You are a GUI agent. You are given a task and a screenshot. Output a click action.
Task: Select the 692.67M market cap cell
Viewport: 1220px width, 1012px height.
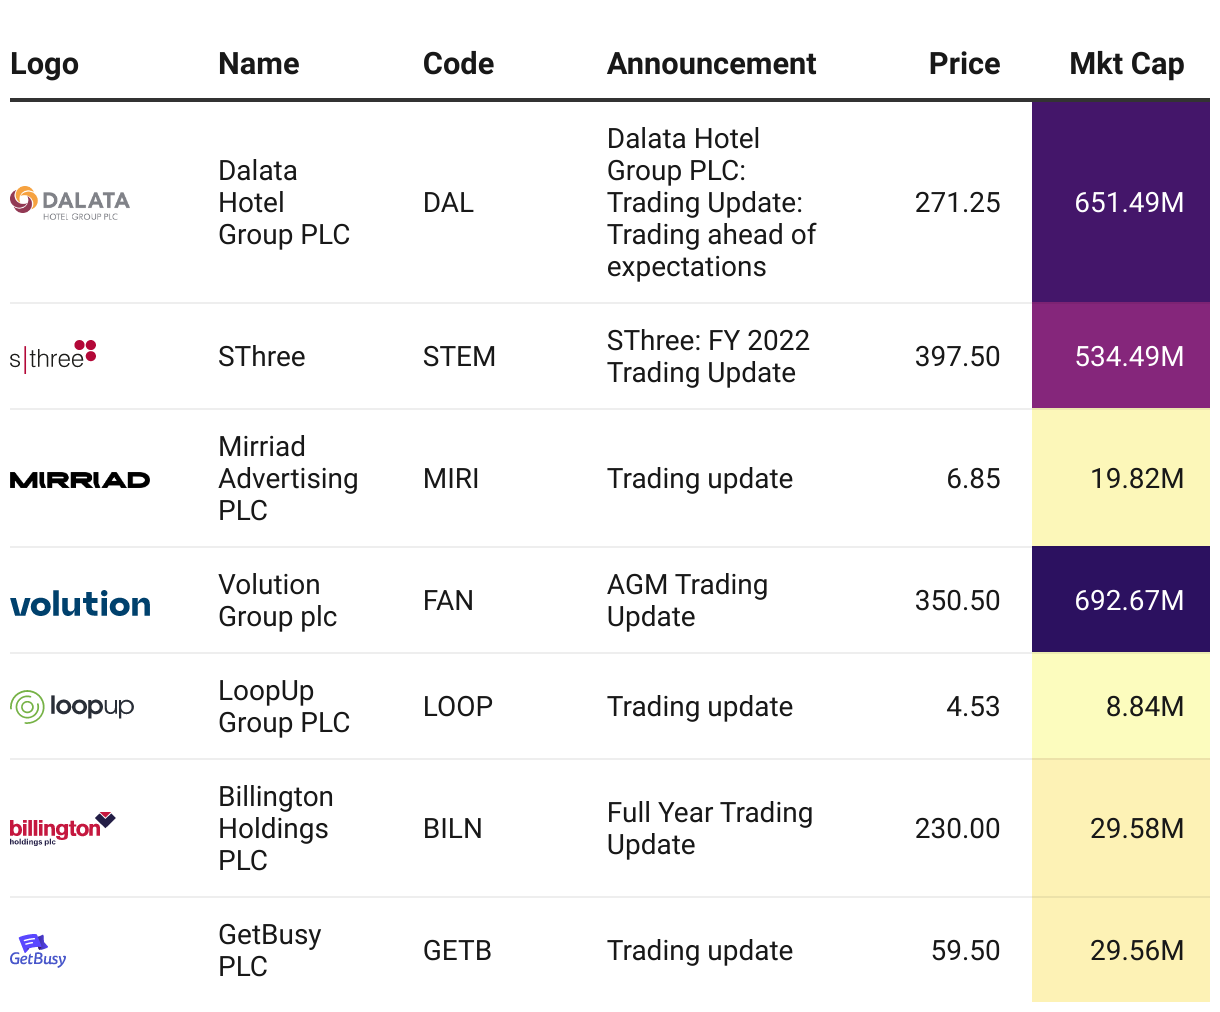pos(1120,600)
